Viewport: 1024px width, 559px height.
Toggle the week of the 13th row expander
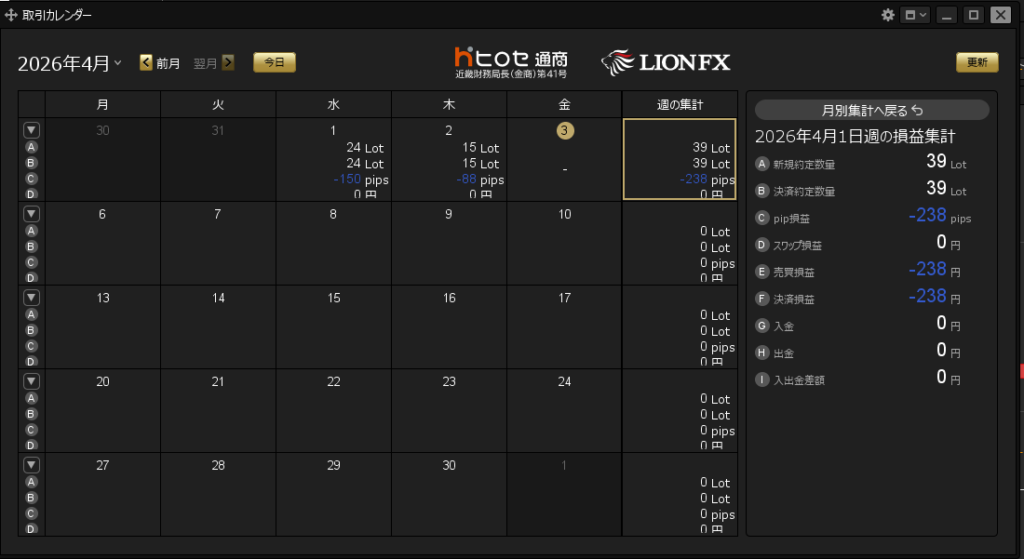click(x=31, y=298)
